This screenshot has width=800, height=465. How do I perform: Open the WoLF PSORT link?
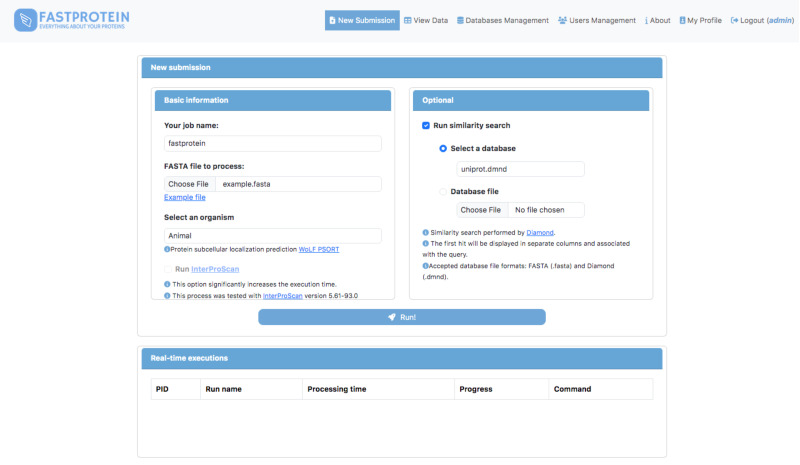[x=319, y=250]
